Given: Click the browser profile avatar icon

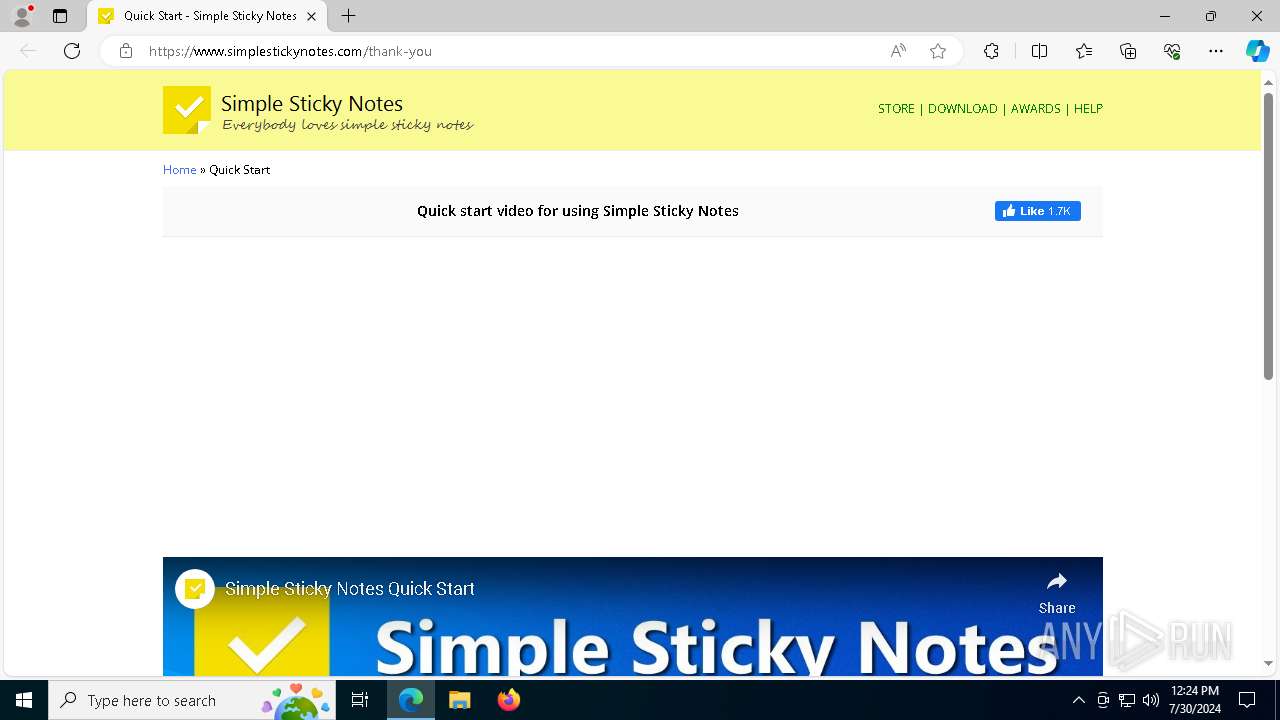Looking at the screenshot, I should pos(22,16).
